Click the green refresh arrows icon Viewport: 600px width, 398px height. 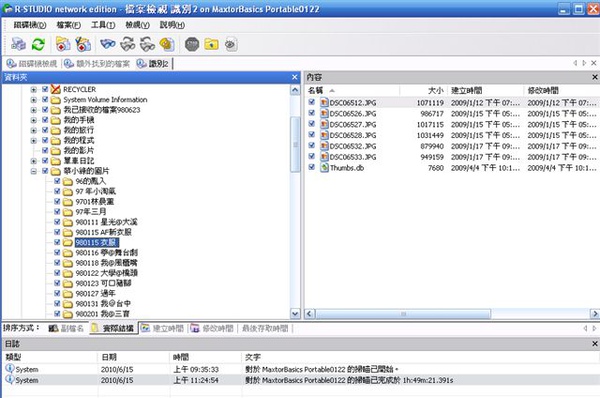(38, 44)
